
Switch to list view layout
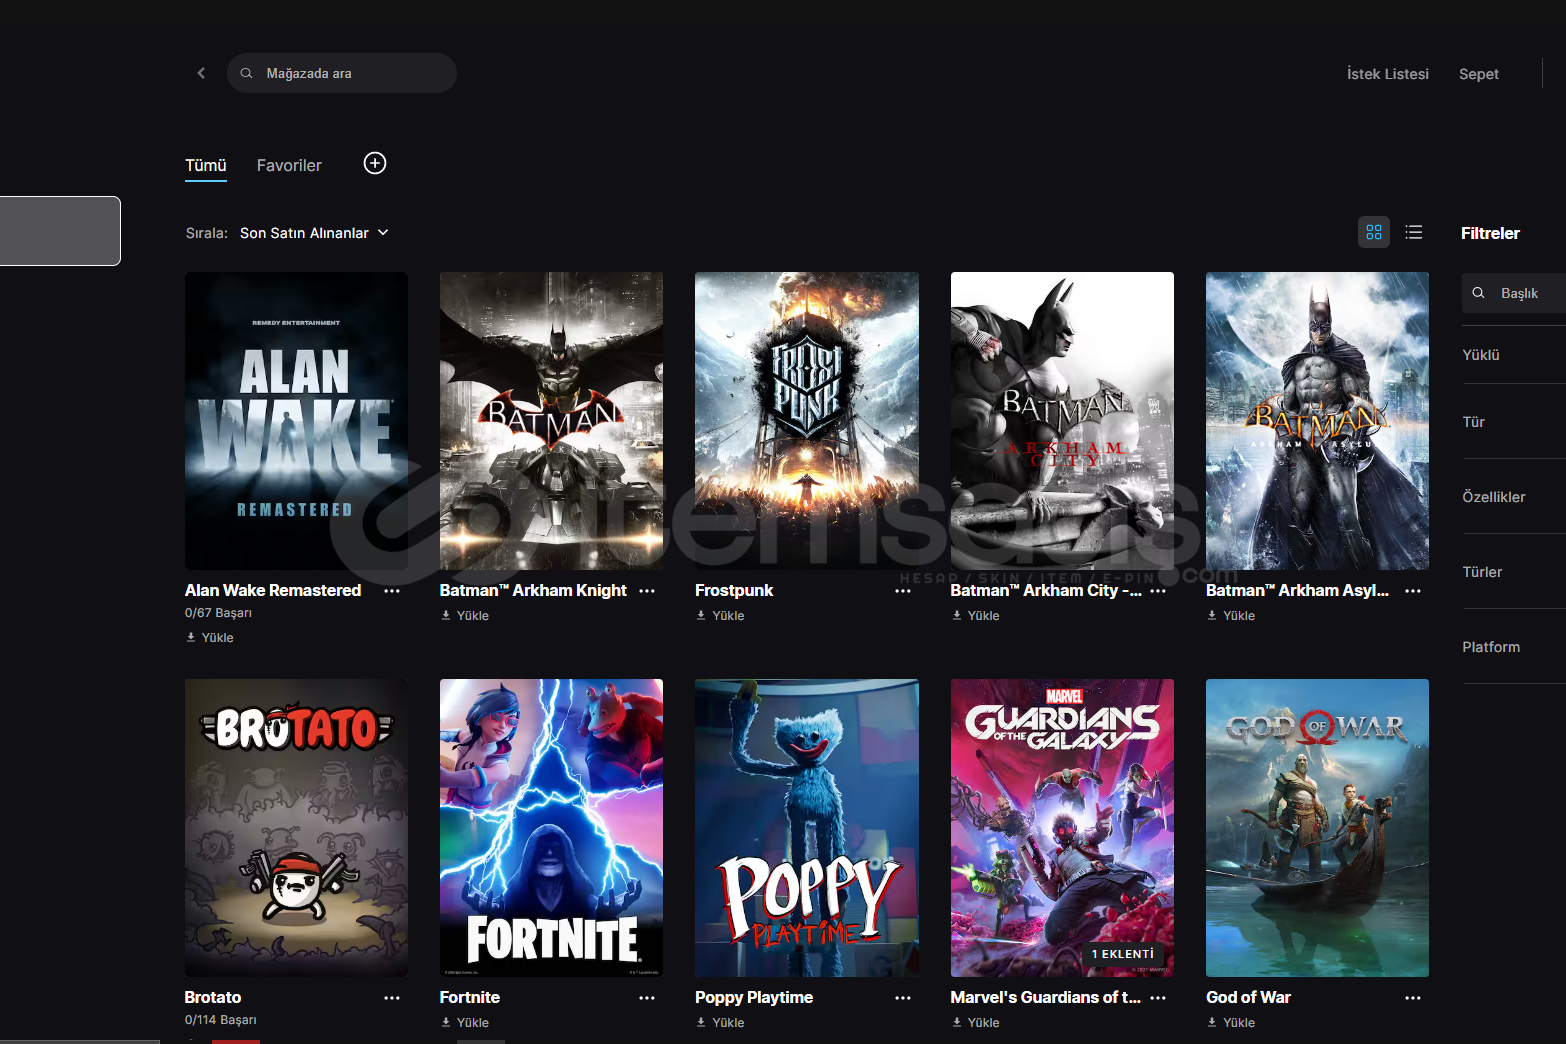tap(1413, 232)
